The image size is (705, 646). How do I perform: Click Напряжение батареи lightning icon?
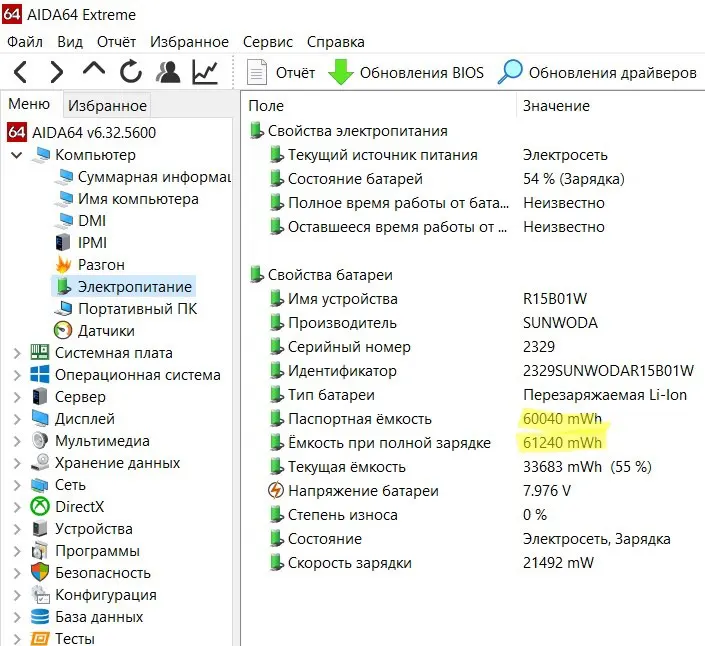click(276, 490)
